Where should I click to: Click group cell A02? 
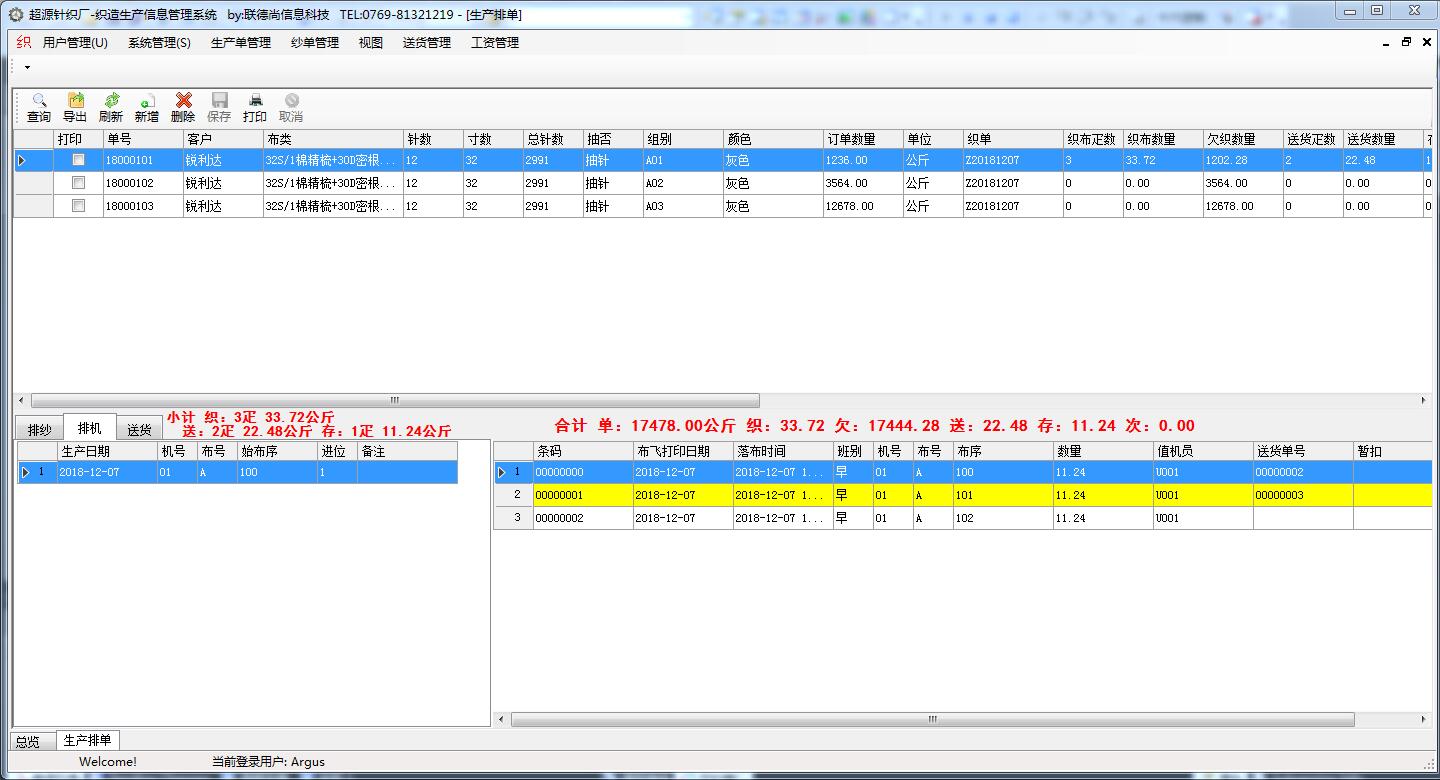tap(683, 183)
